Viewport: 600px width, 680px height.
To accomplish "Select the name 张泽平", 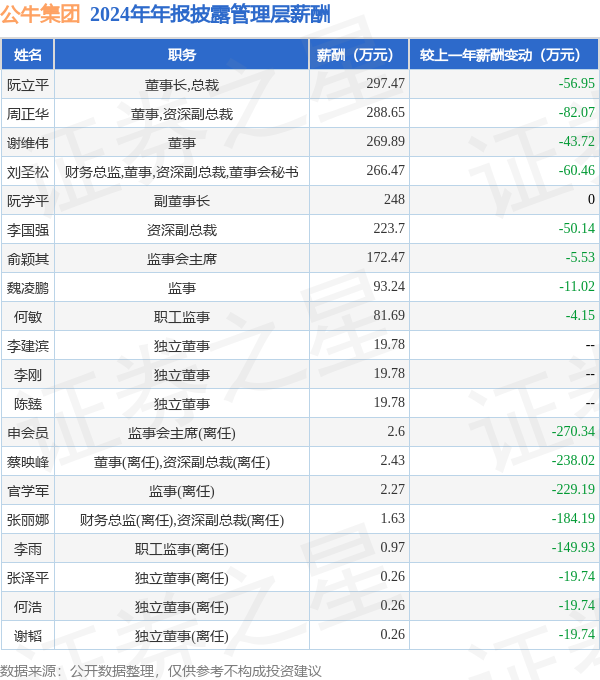I will [x=28, y=578].
